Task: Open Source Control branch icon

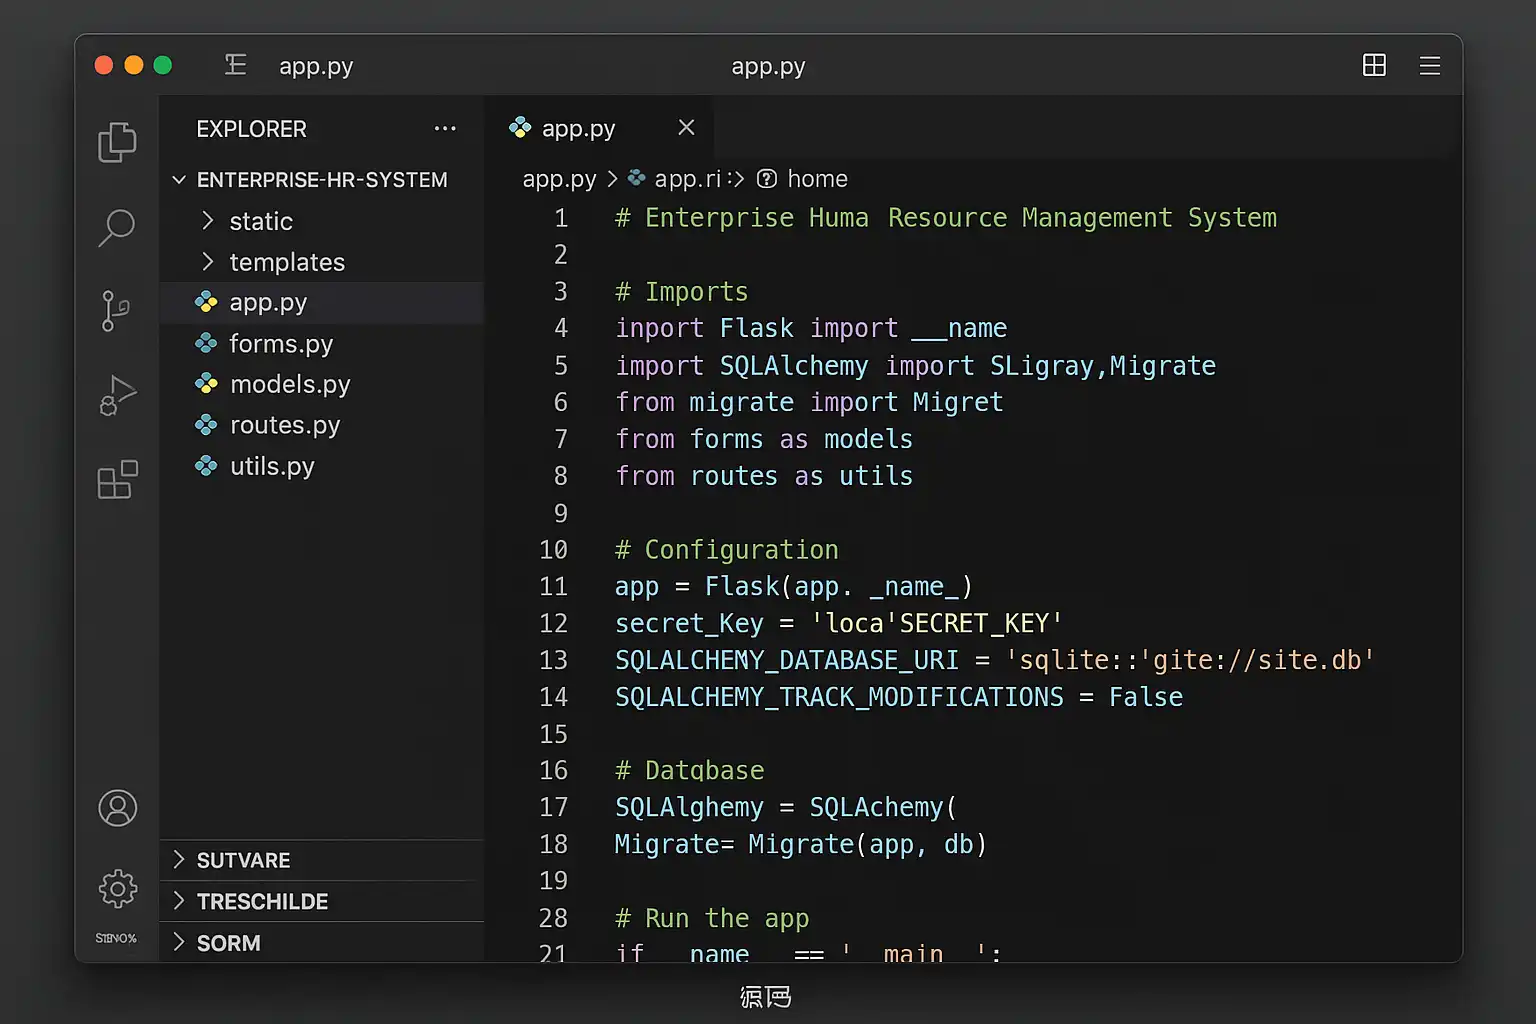Action: (116, 311)
